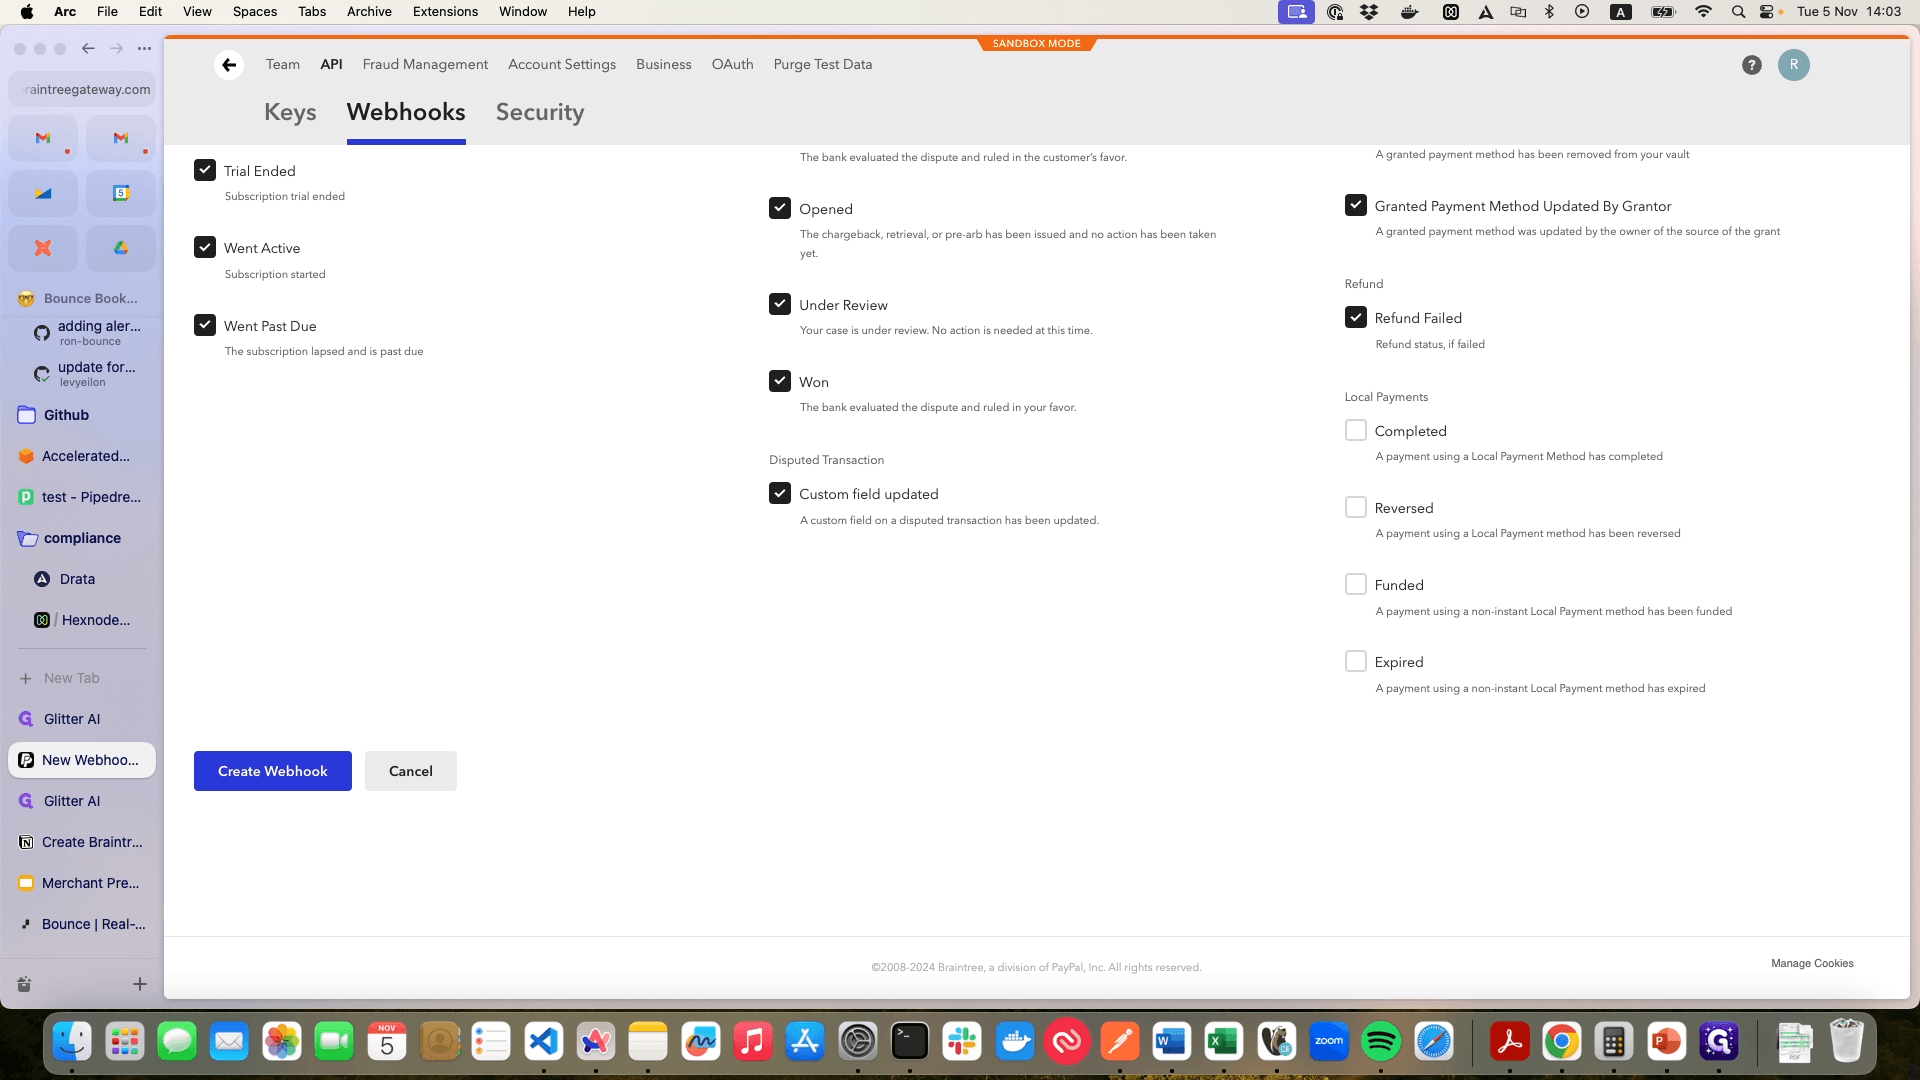Screen dimensions: 1920x1080
Task: Collapse the Bounce Book... sidebar group
Action: click(x=82, y=298)
